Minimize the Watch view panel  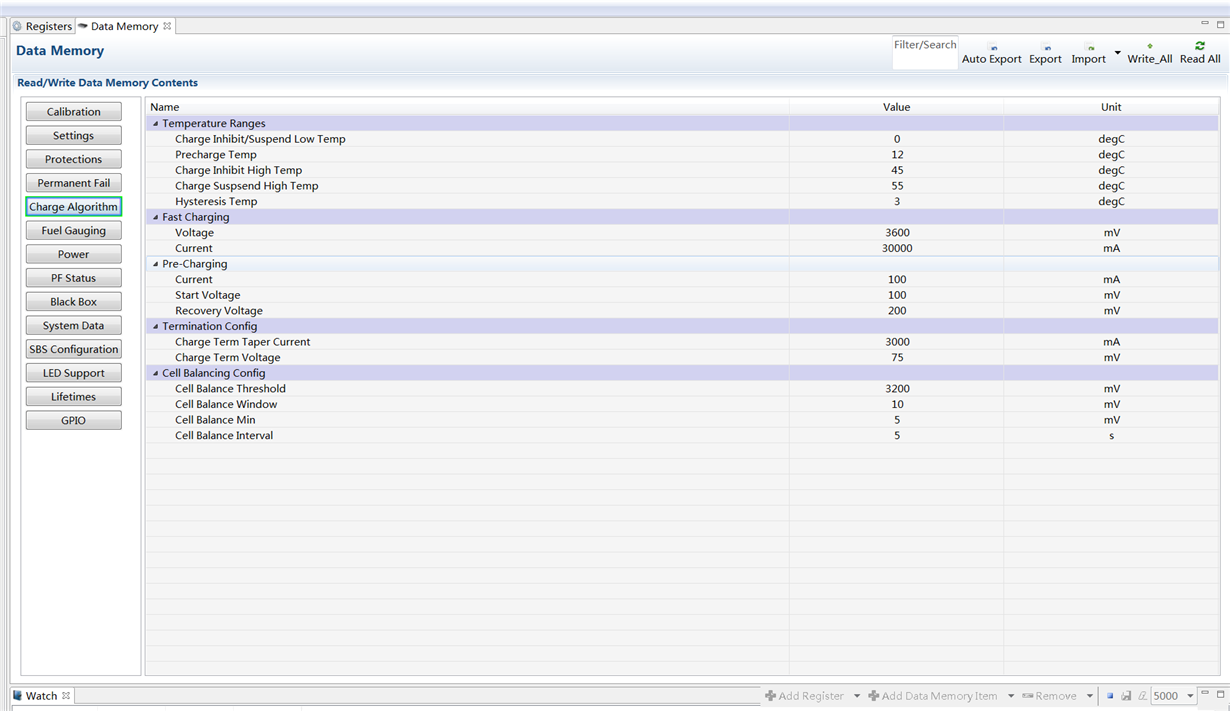pyautogui.click(x=1205, y=694)
